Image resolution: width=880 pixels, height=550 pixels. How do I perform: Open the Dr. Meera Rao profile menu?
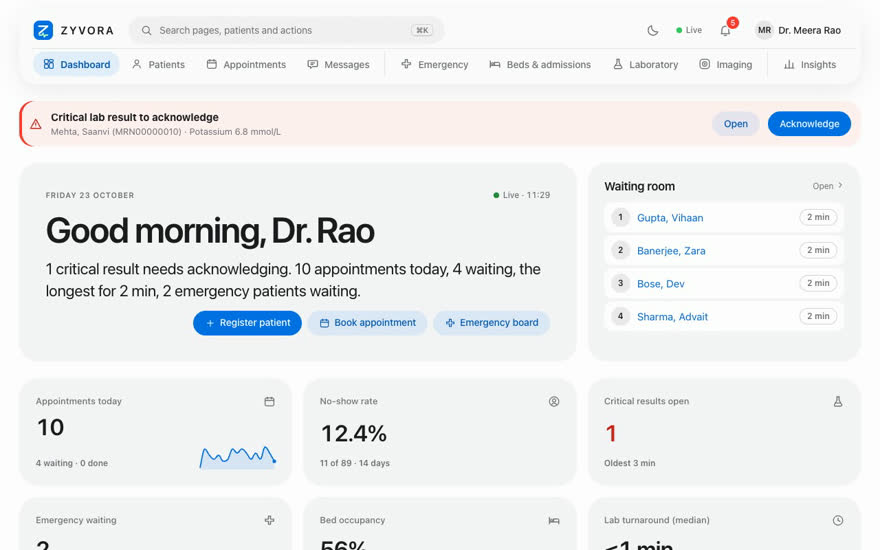click(798, 30)
